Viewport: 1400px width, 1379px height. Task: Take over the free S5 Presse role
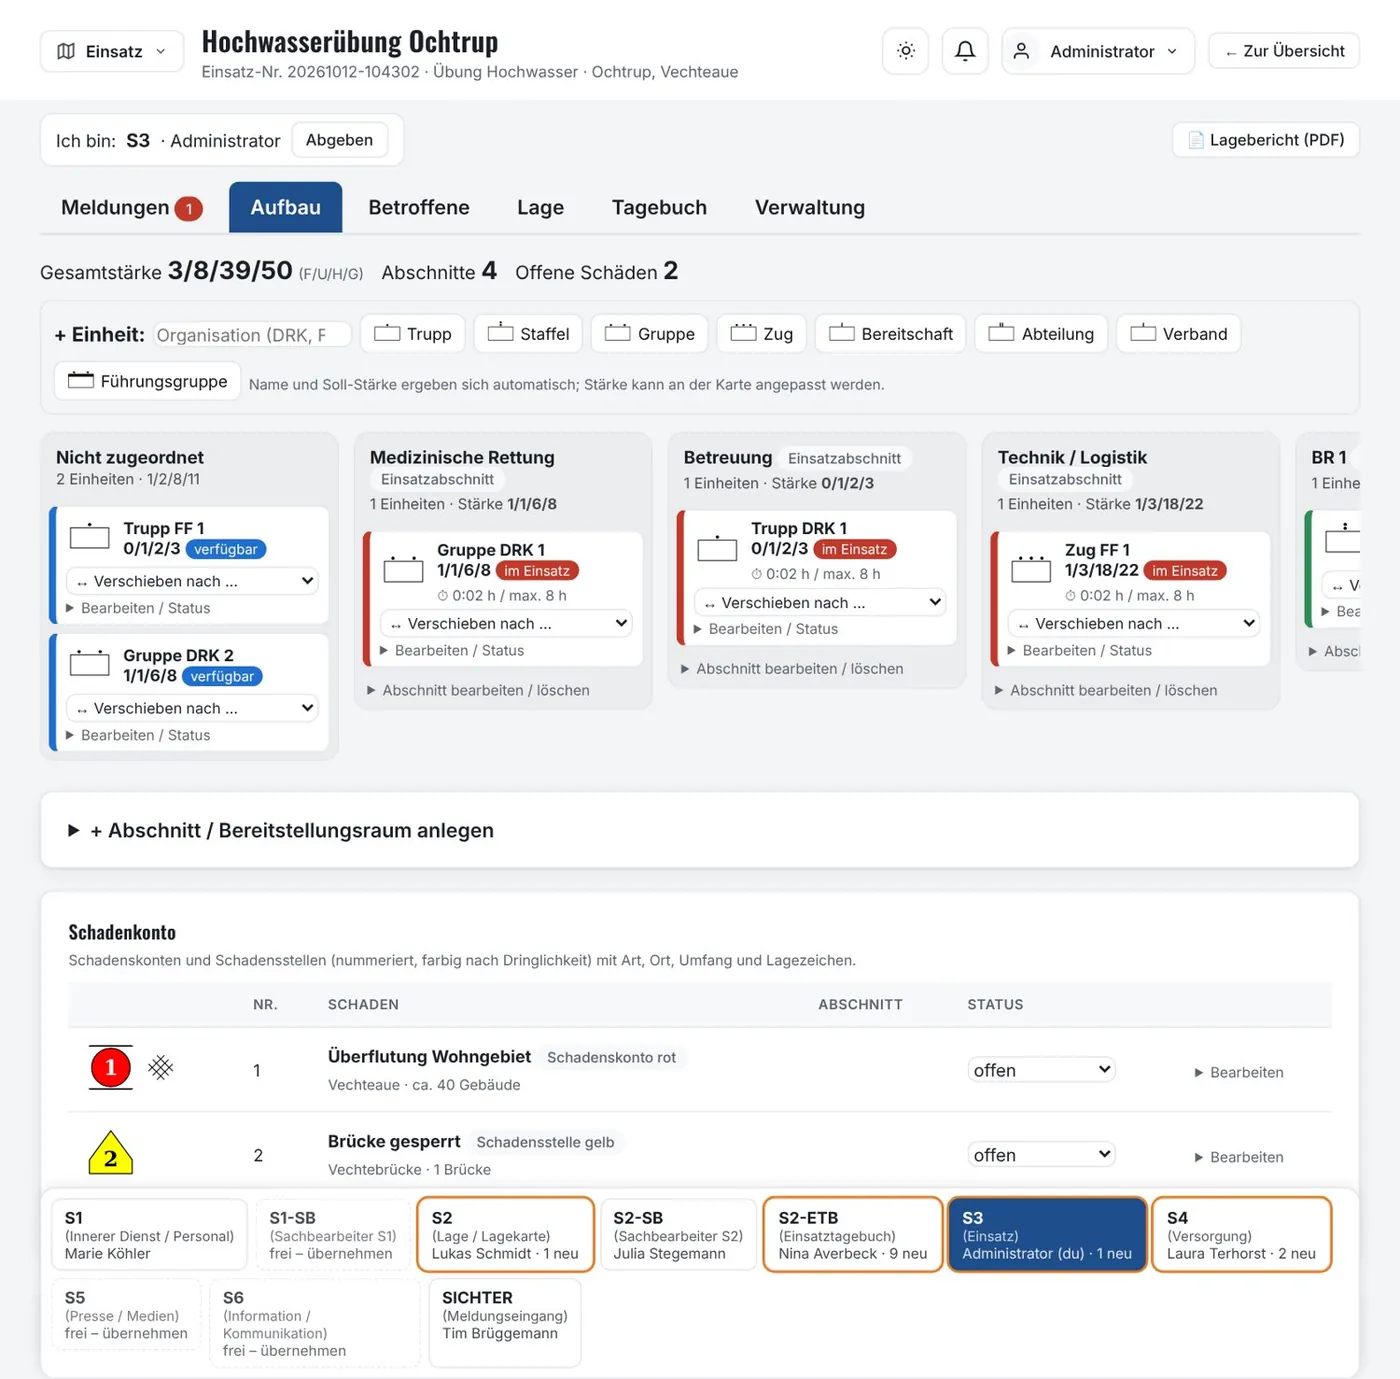(x=126, y=1315)
